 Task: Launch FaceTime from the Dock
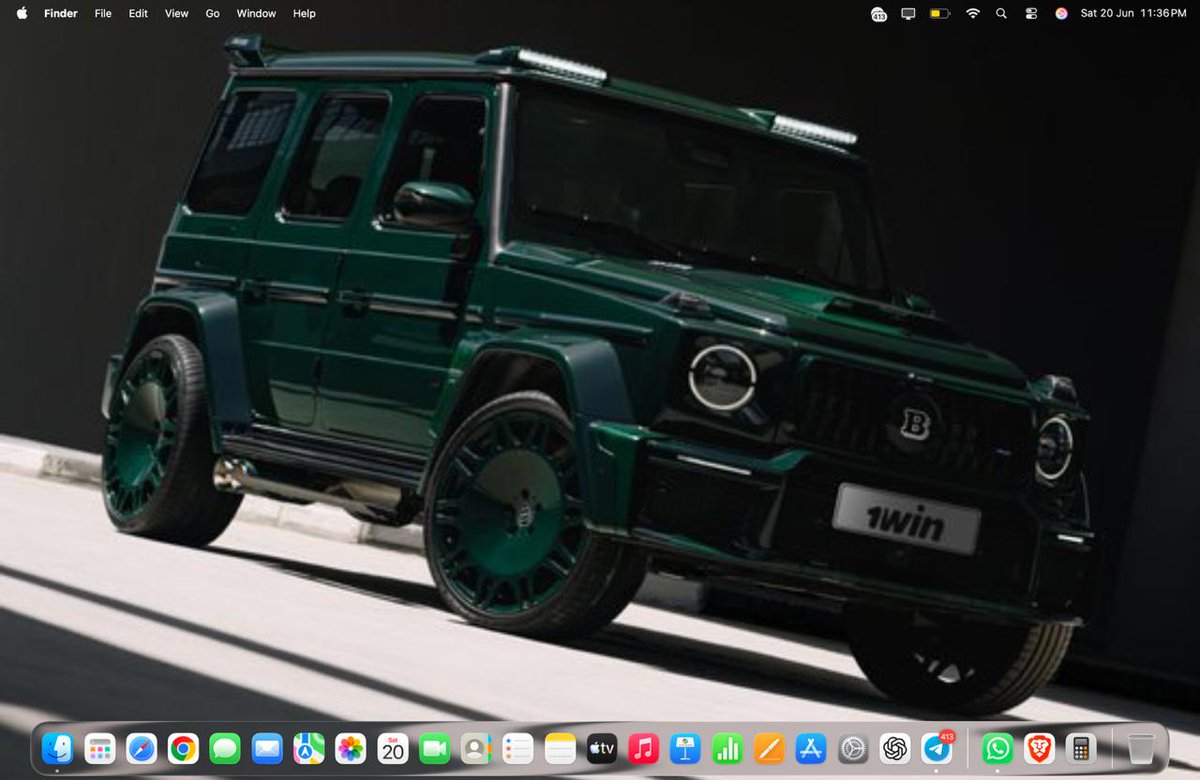coord(434,748)
